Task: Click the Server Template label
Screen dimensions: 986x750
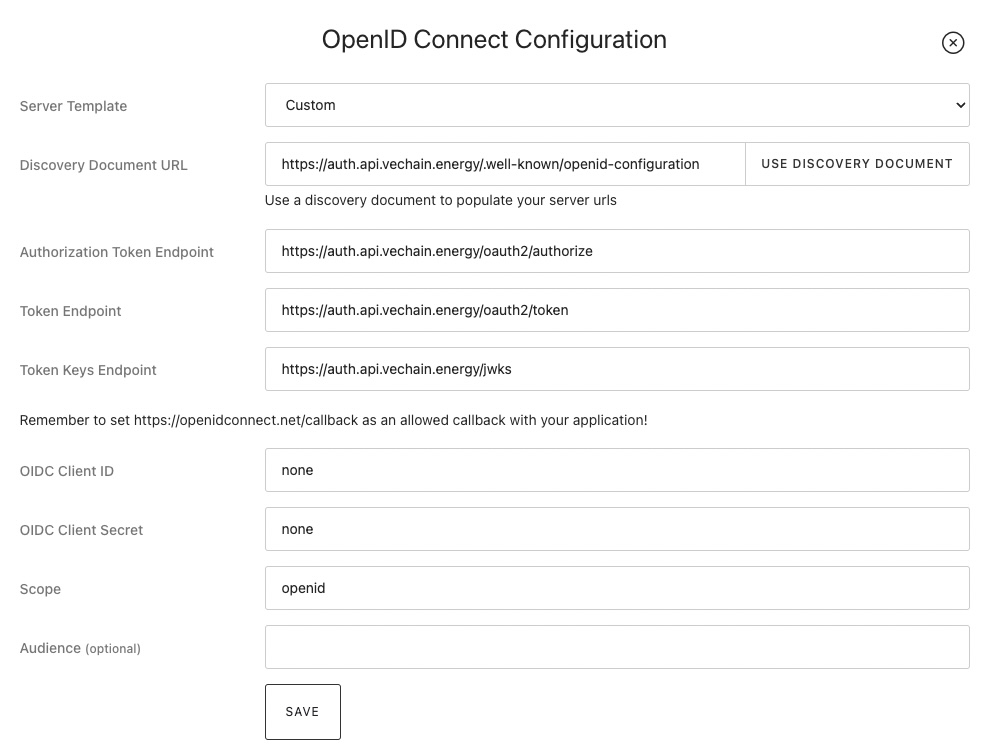Action: point(73,106)
